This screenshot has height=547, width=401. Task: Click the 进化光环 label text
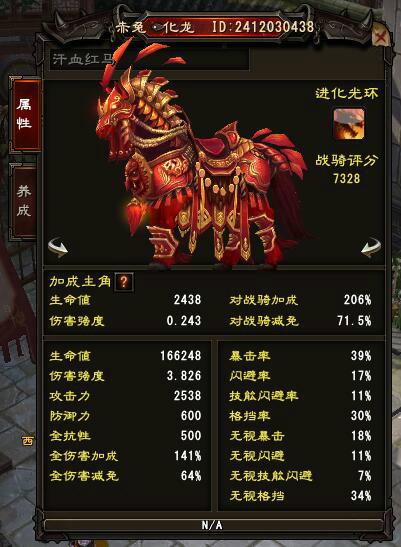[347, 93]
